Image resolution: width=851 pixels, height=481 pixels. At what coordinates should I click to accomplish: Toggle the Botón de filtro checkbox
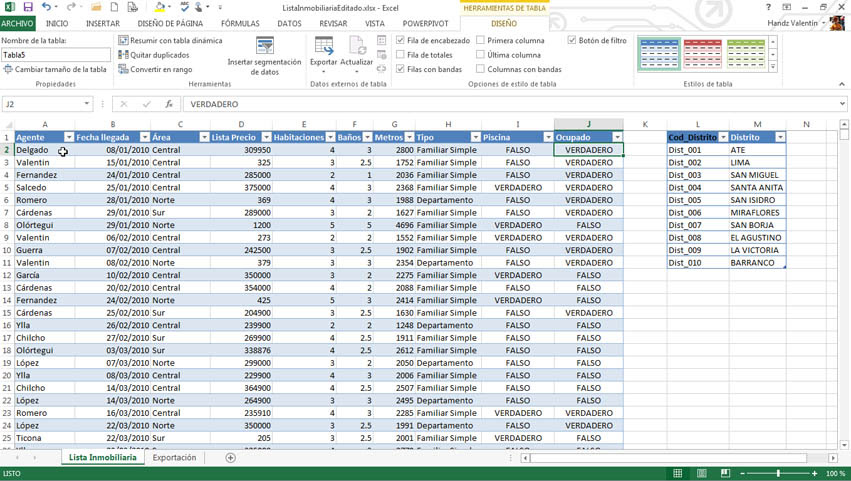click(572, 41)
